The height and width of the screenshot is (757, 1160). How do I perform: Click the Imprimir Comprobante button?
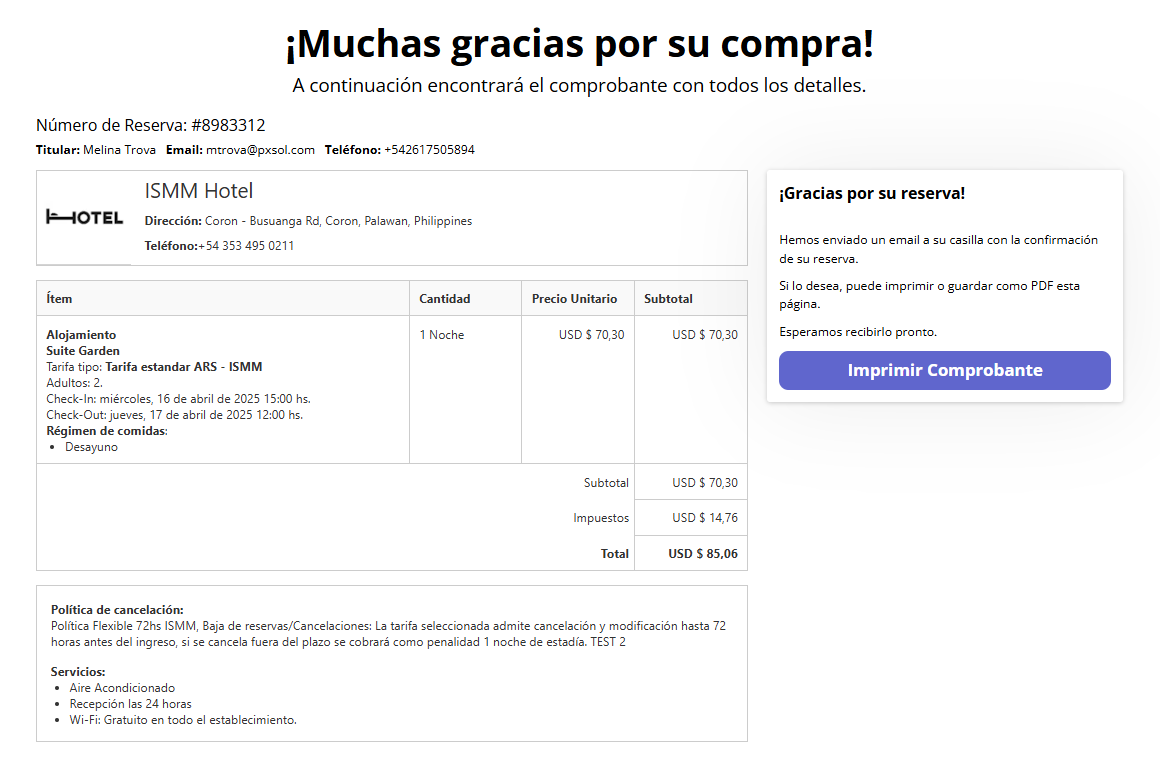pyautogui.click(x=944, y=370)
